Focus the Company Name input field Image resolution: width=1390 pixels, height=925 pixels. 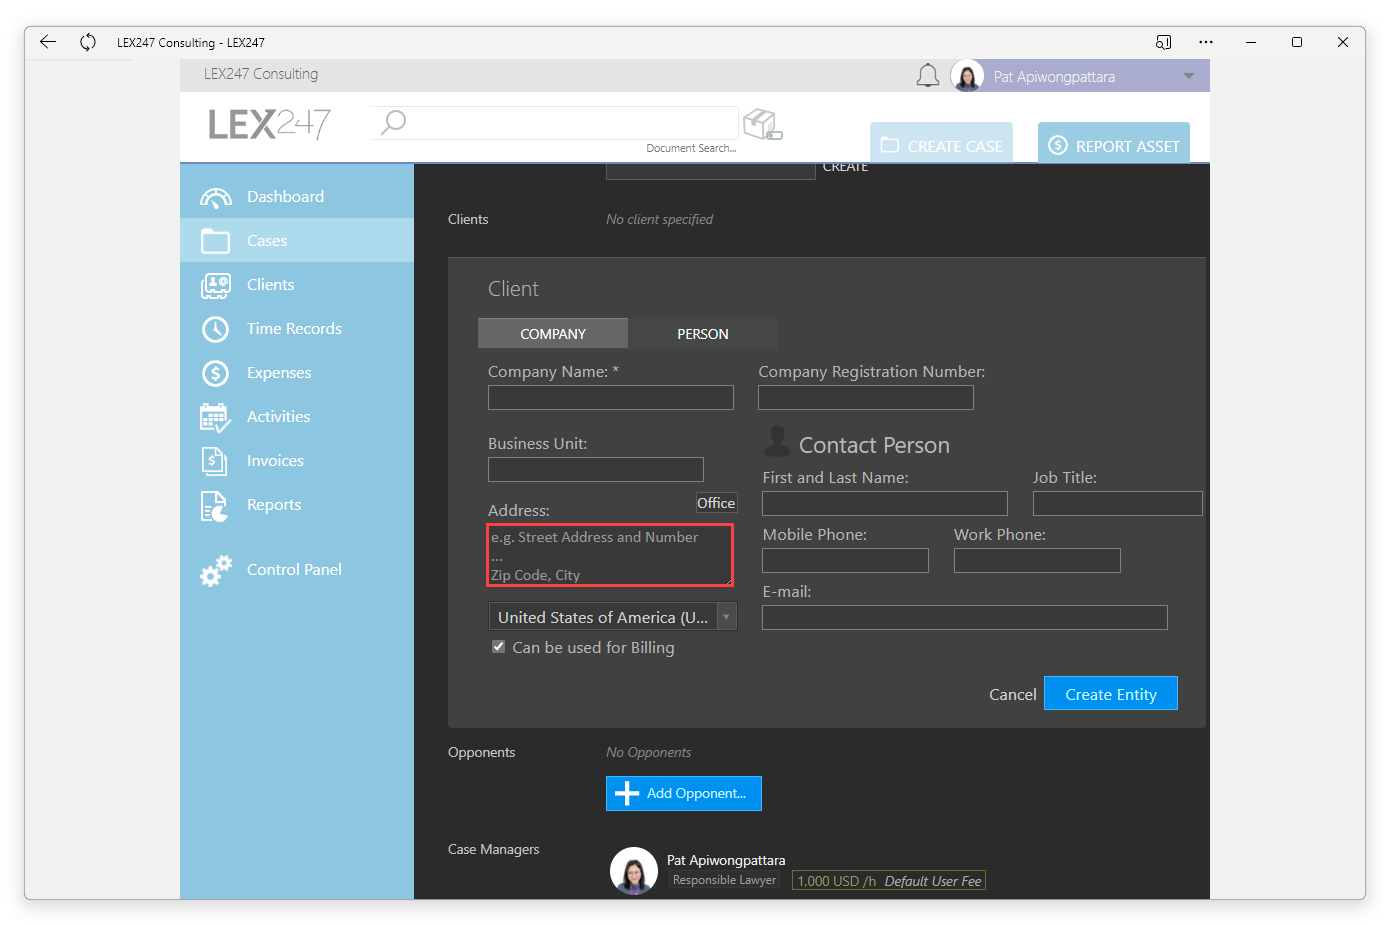pyautogui.click(x=611, y=398)
